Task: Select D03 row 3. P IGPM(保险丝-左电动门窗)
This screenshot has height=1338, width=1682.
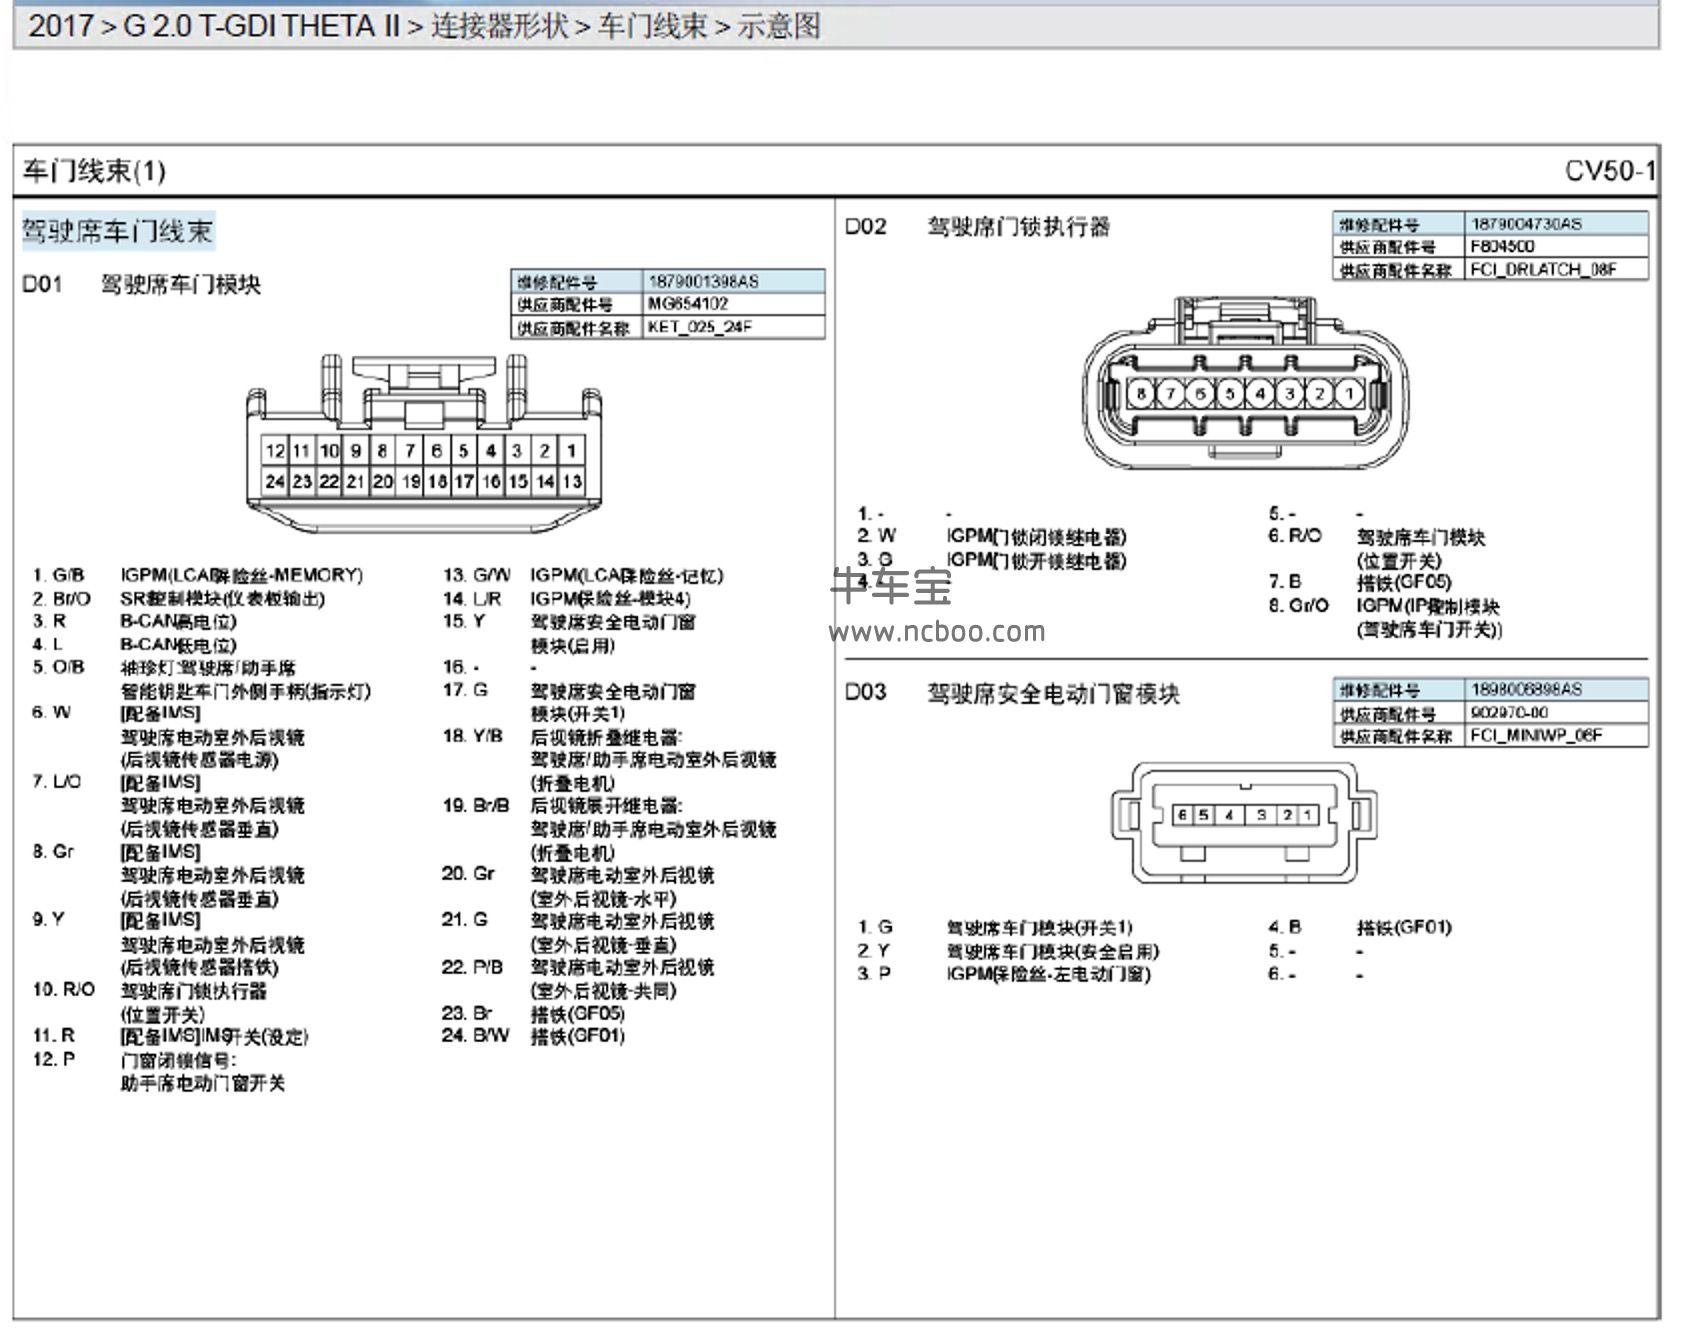Action: (1004, 974)
